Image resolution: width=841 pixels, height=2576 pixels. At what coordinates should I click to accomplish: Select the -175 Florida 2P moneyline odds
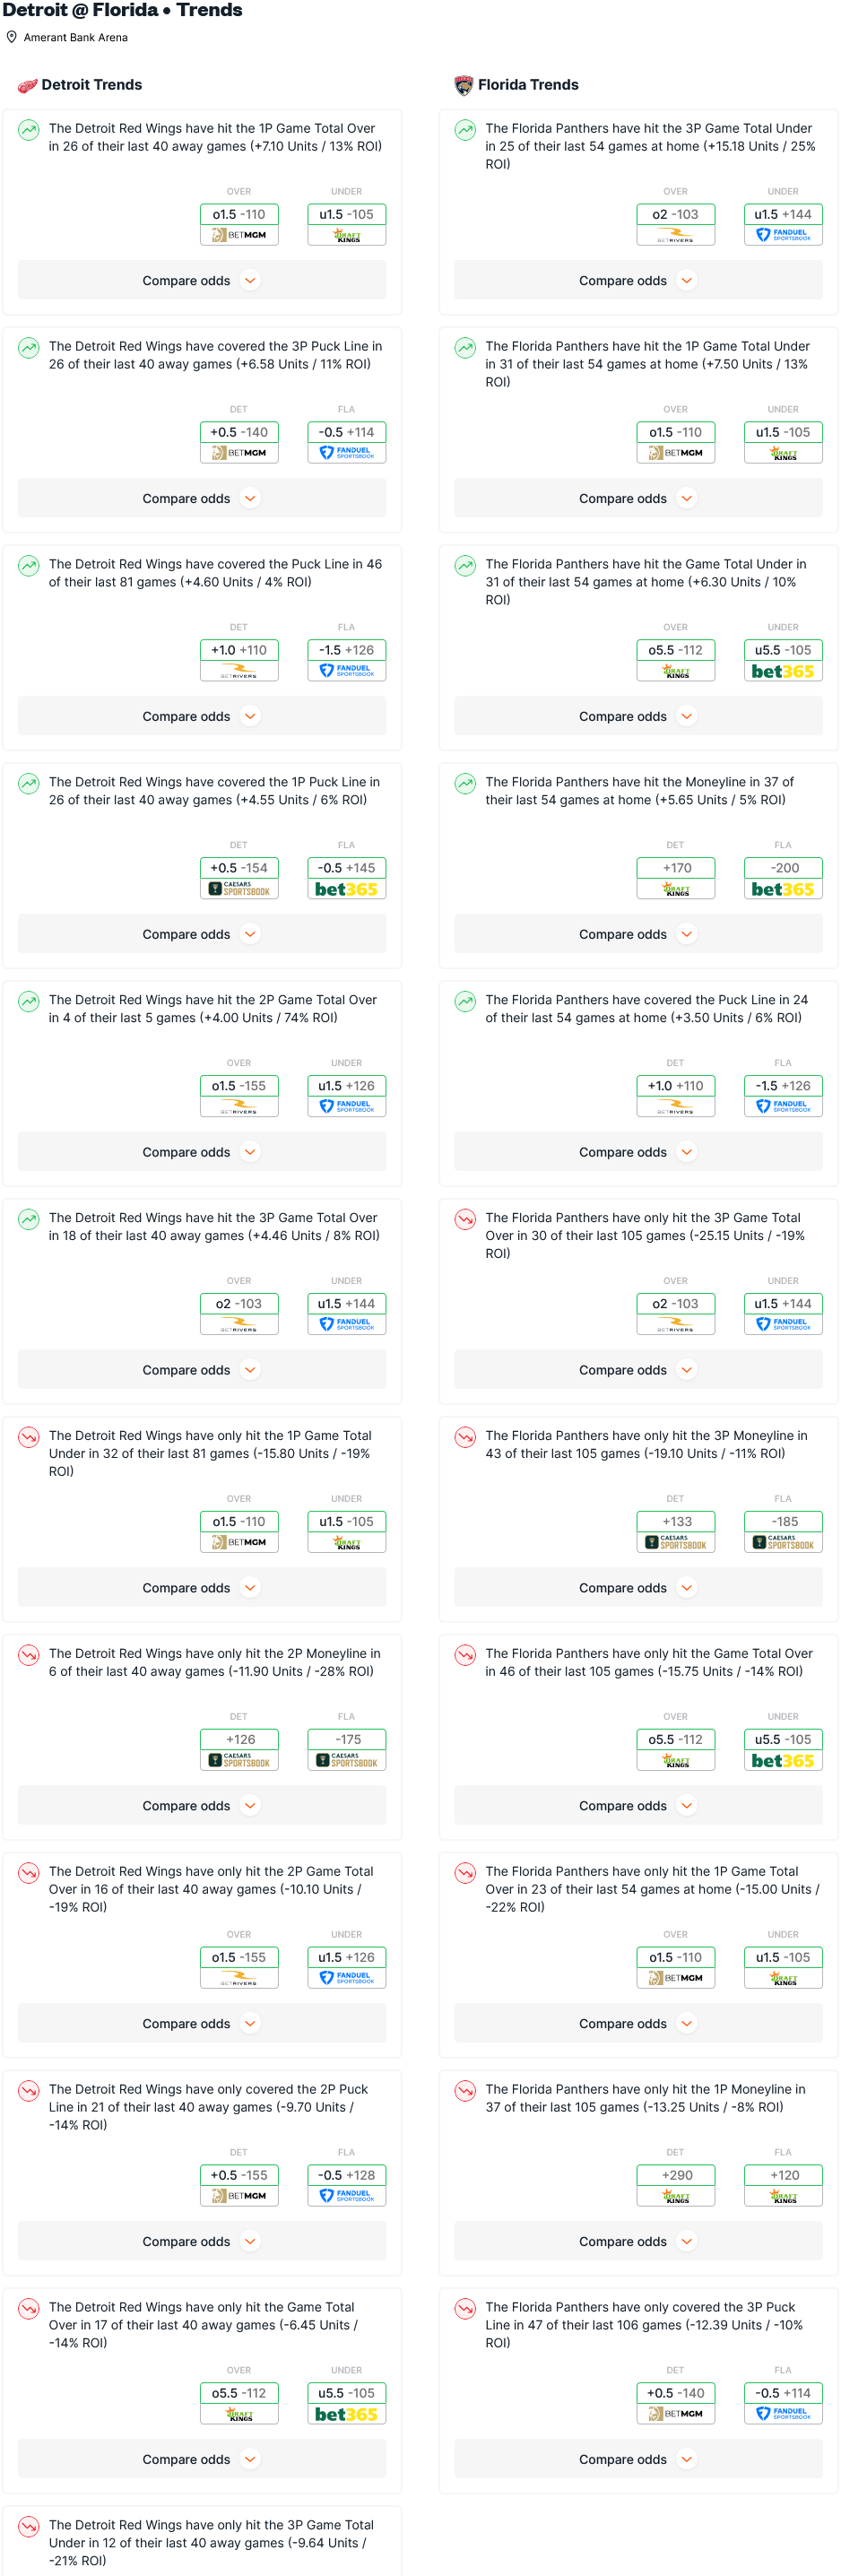(346, 1740)
